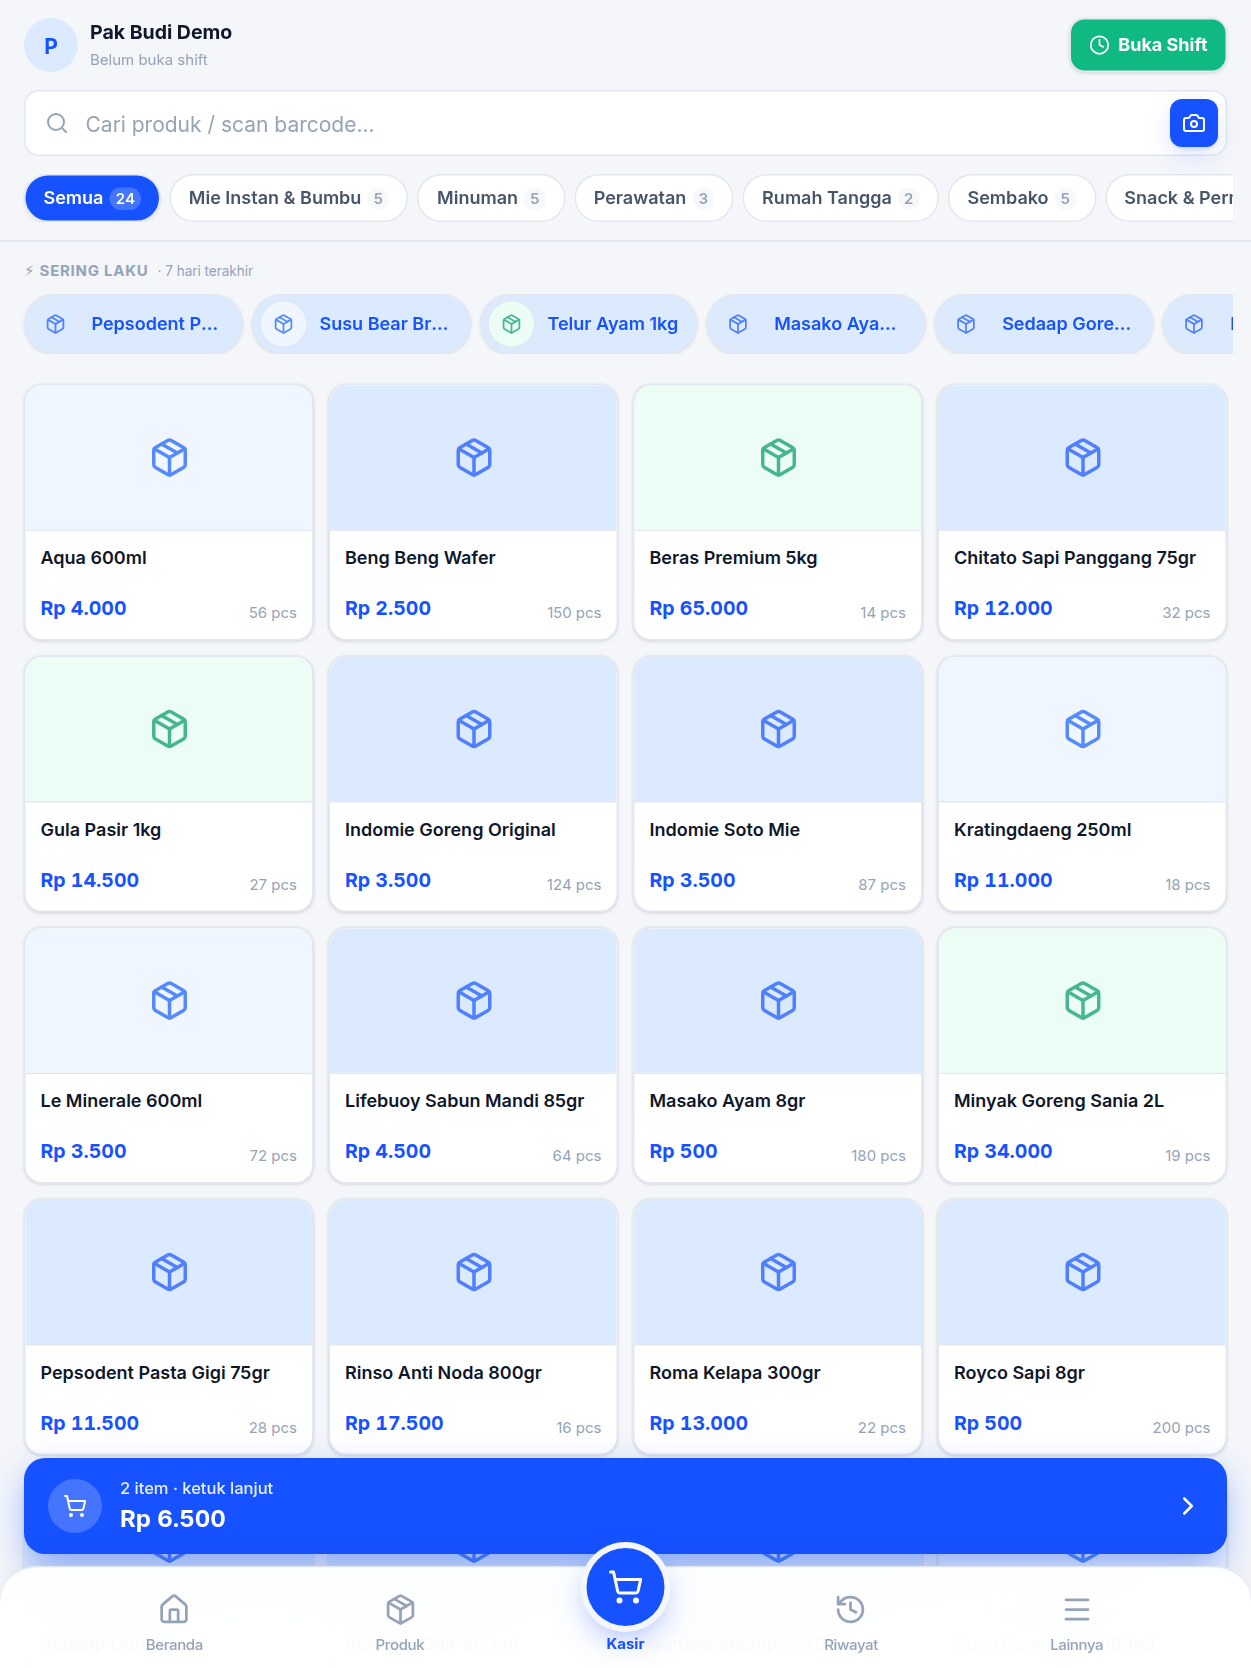Click the Rp 65.000 Beras price
The height and width of the screenshot is (1668, 1251).
tap(699, 608)
